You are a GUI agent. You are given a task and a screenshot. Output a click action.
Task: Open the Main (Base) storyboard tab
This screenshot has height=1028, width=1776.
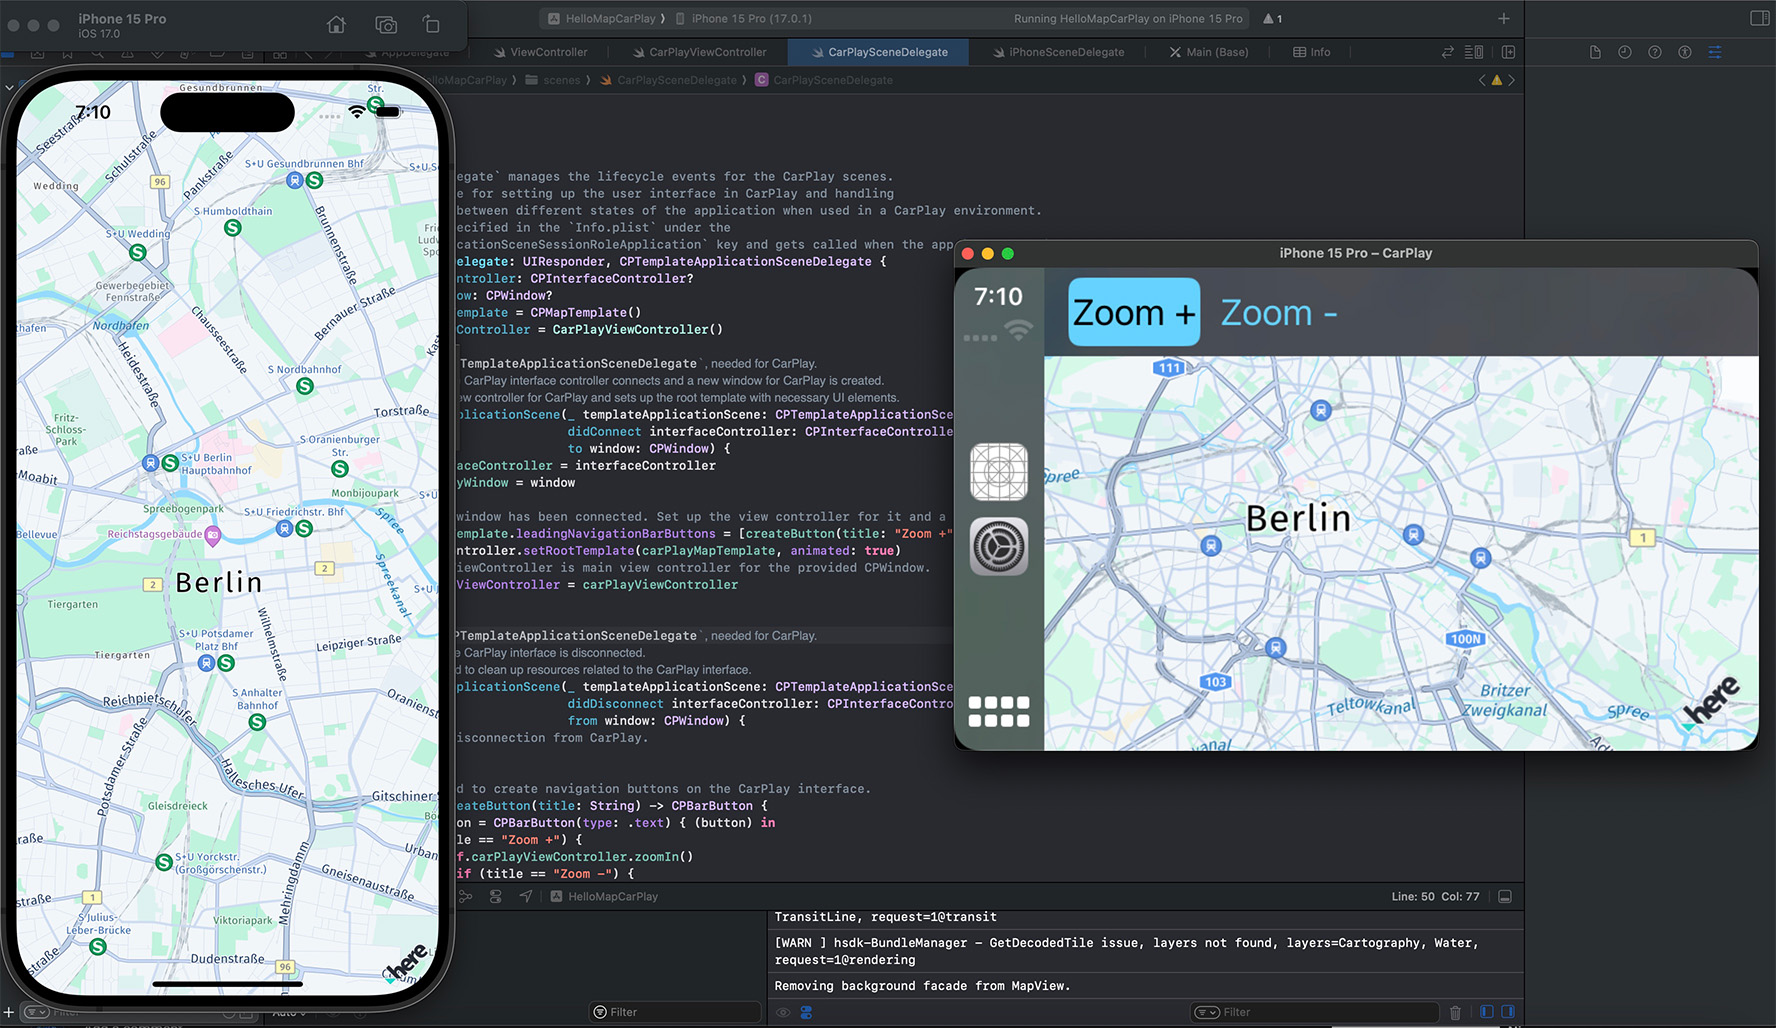(x=1209, y=52)
